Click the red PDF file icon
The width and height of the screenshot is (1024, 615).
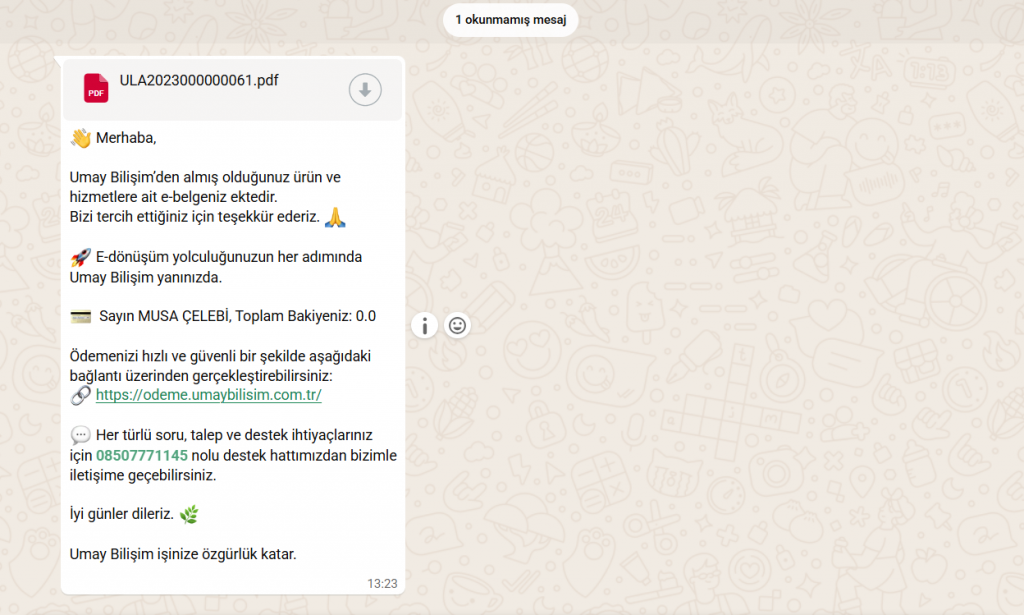point(96,89)
